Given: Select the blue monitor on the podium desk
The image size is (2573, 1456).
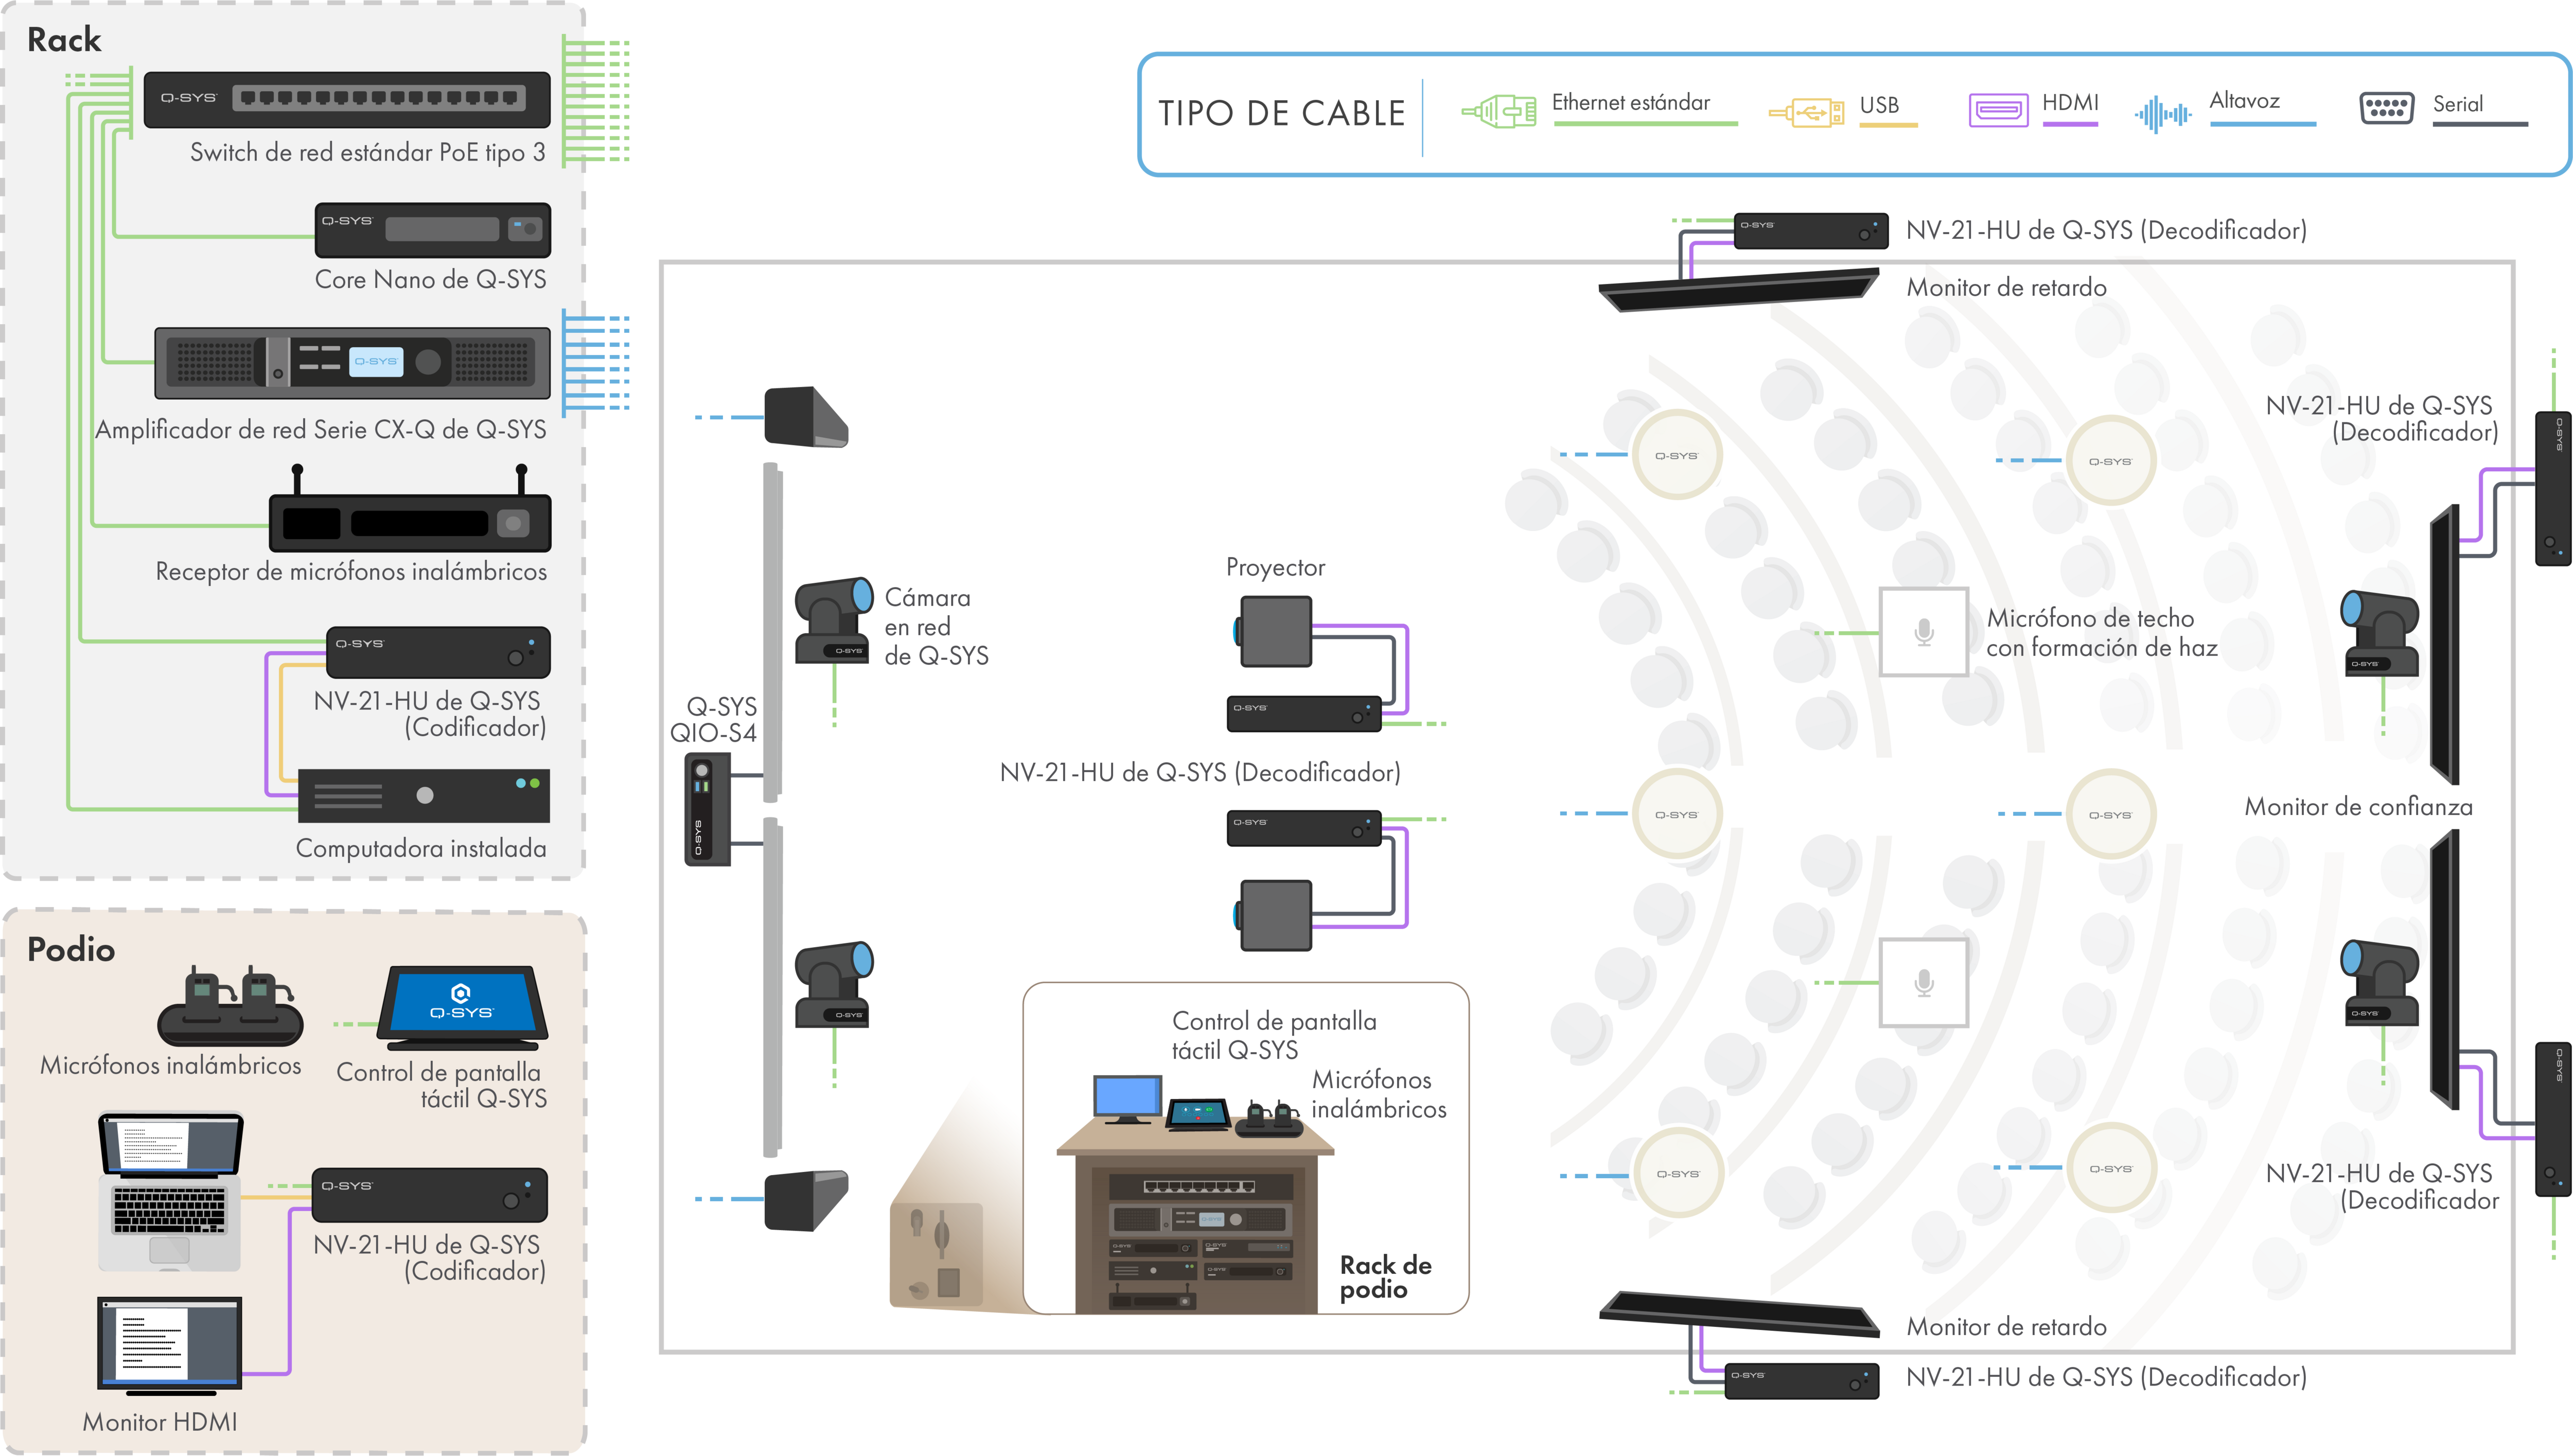Looking at the screenshot, I should 1127,1100.
